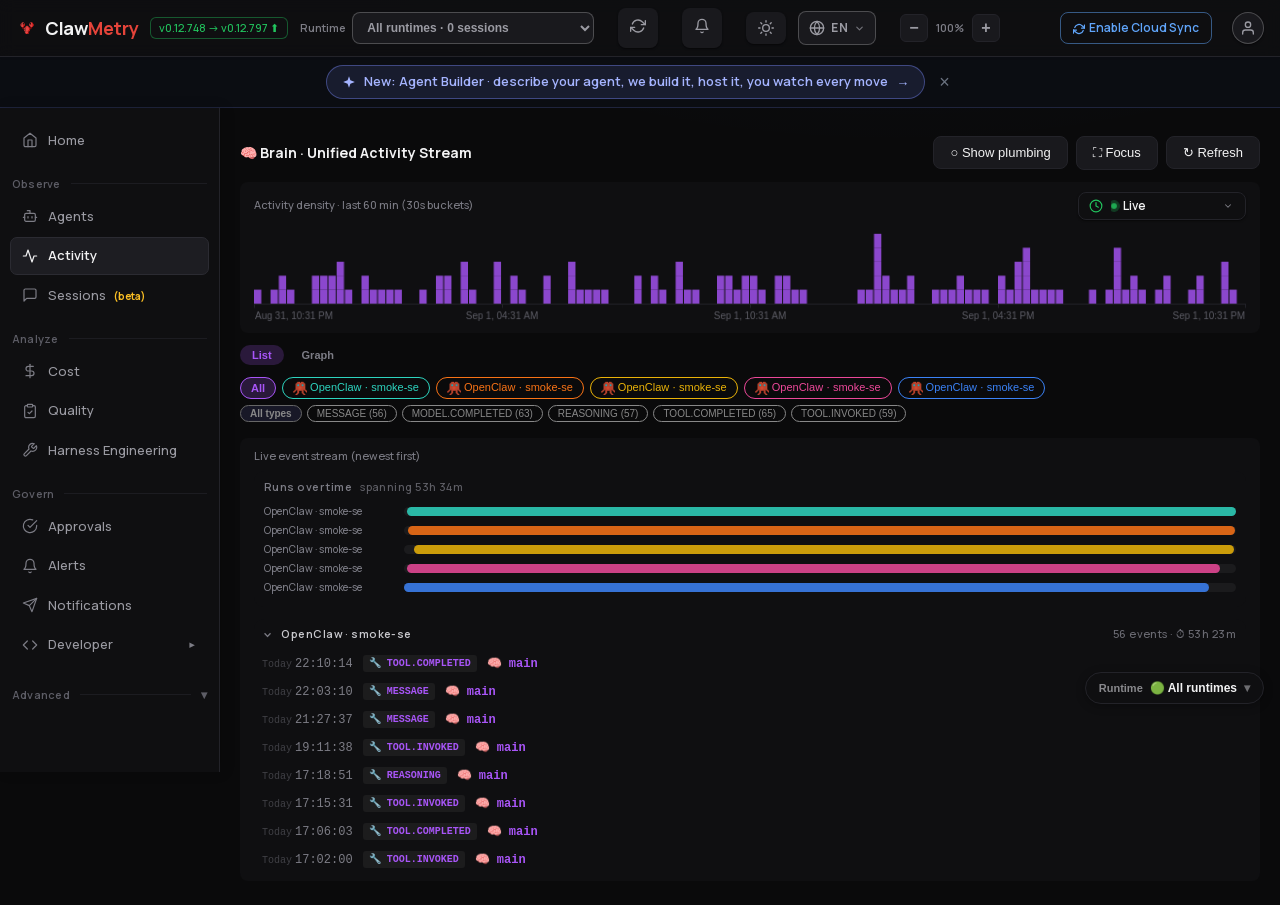
Task: Open the EN language dropdown
Action: tap(837, 28)
